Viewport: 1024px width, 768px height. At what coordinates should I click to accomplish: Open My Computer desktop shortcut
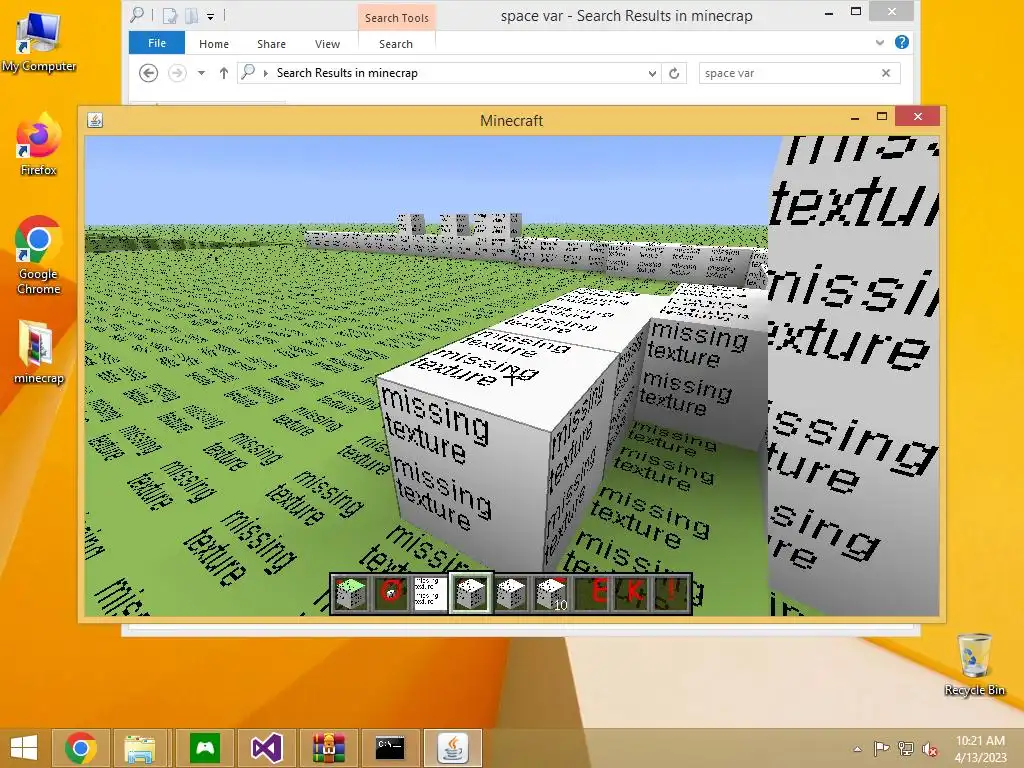[x=39, y=42]
